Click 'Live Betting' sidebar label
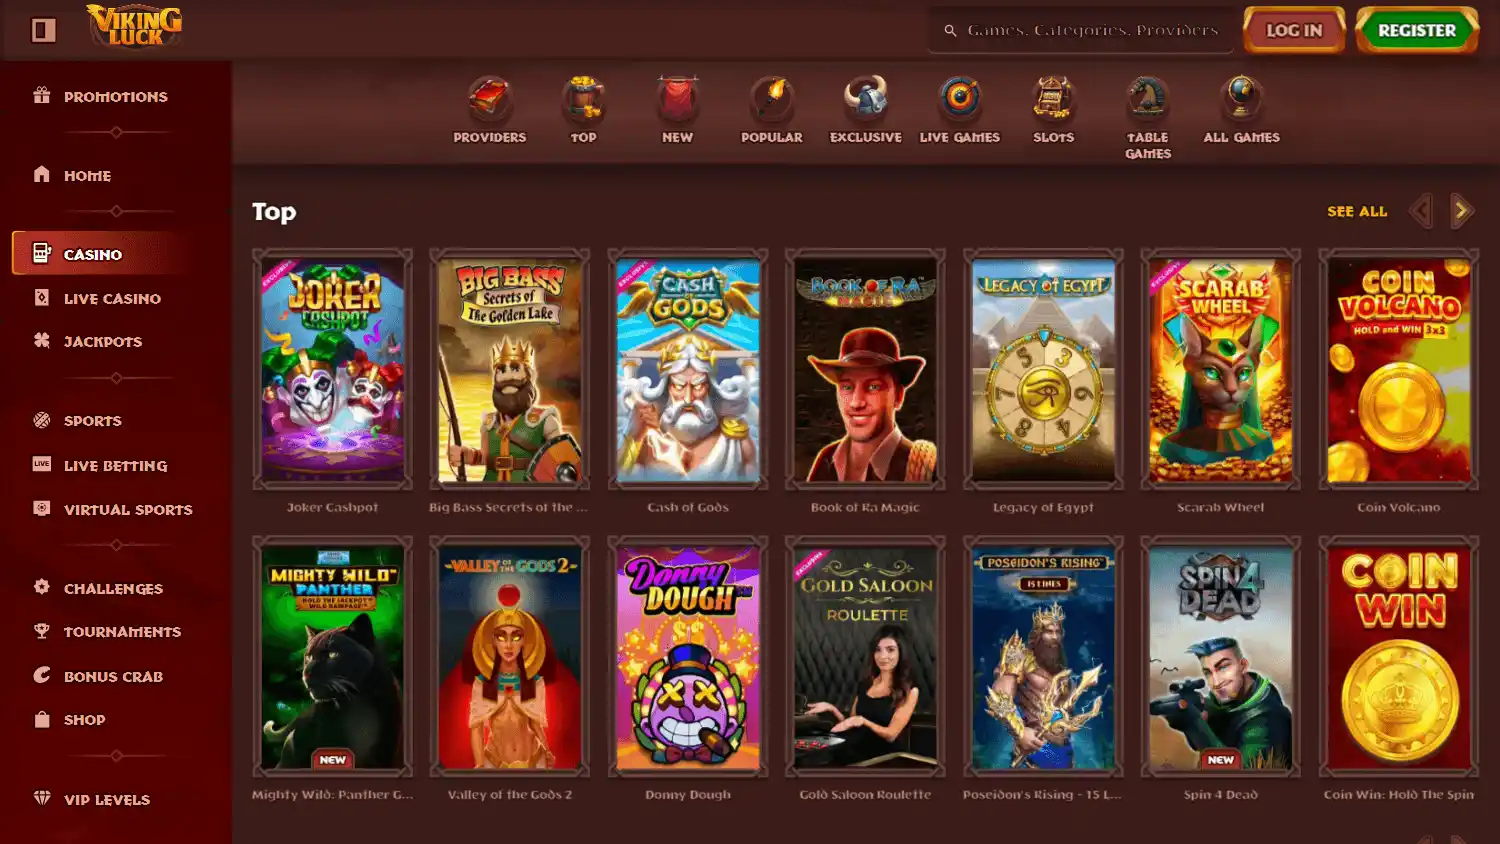This screenshot has height=844, width=1500. [x=115, y=466]
